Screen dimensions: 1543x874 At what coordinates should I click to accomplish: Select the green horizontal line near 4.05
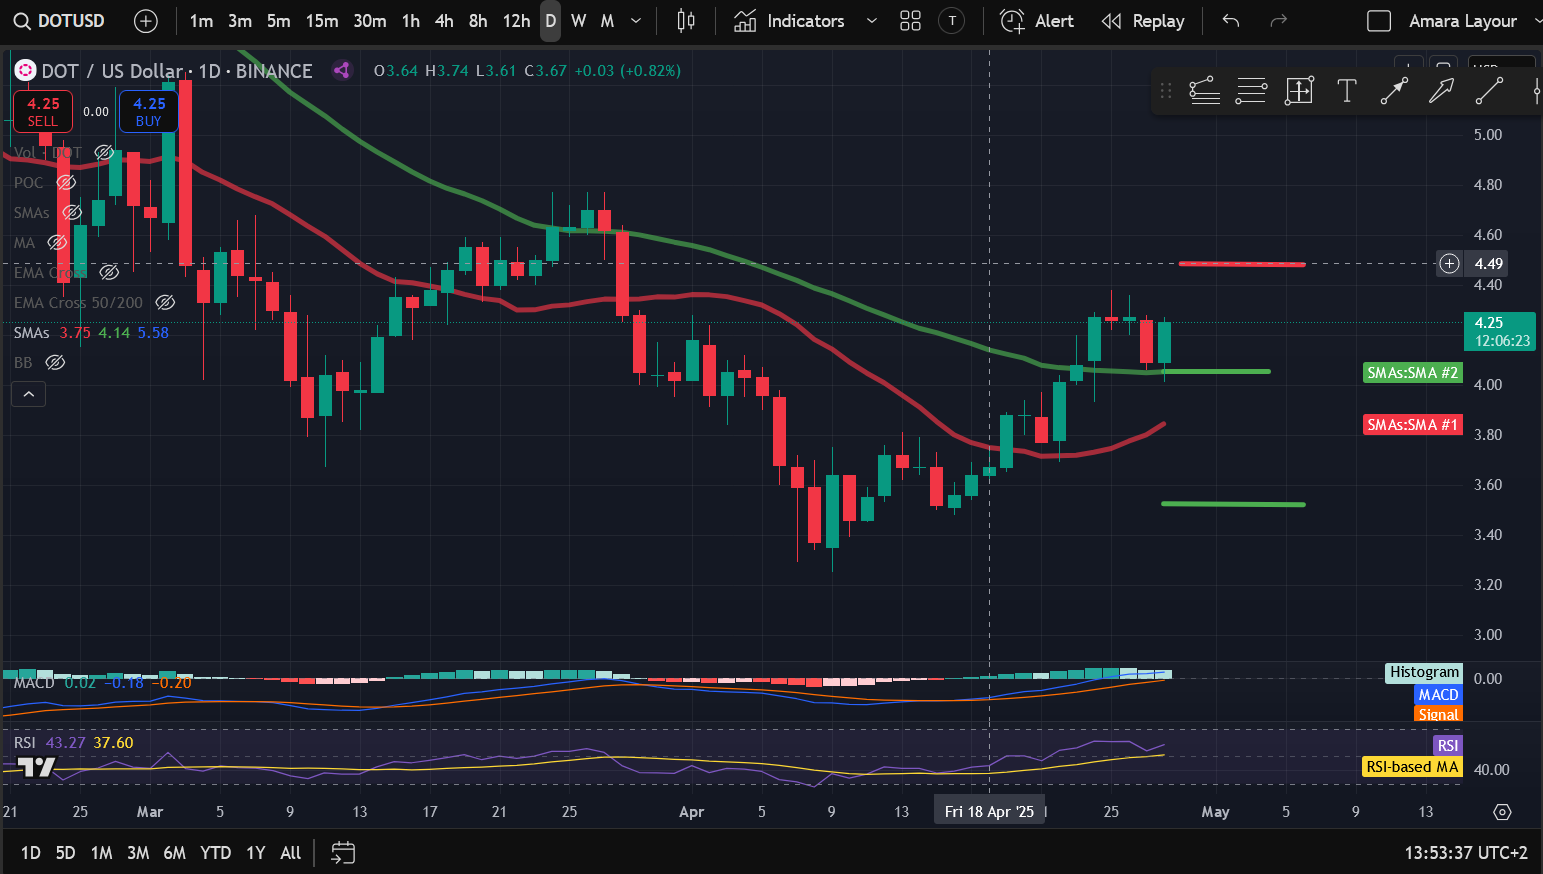point(1218,372)
